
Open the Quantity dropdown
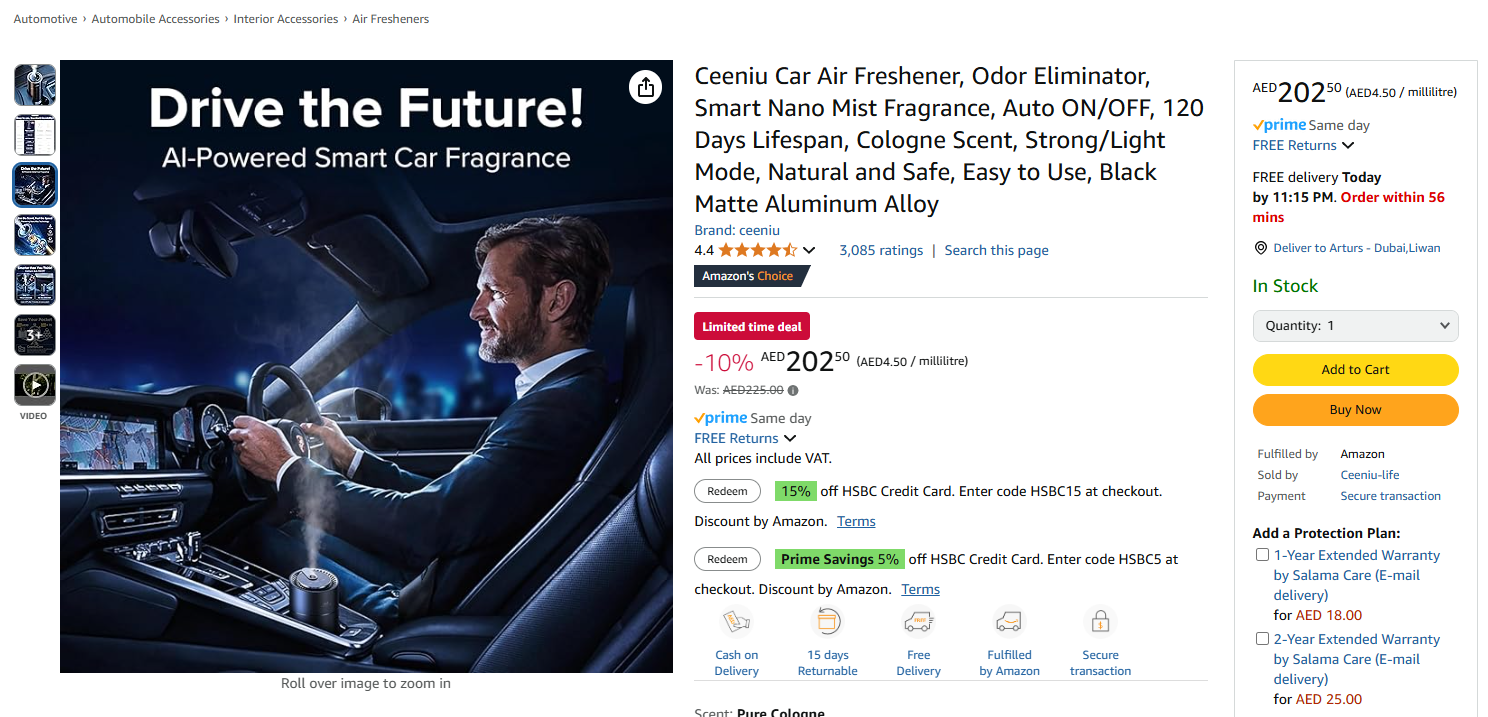(x=1355, y=326)
